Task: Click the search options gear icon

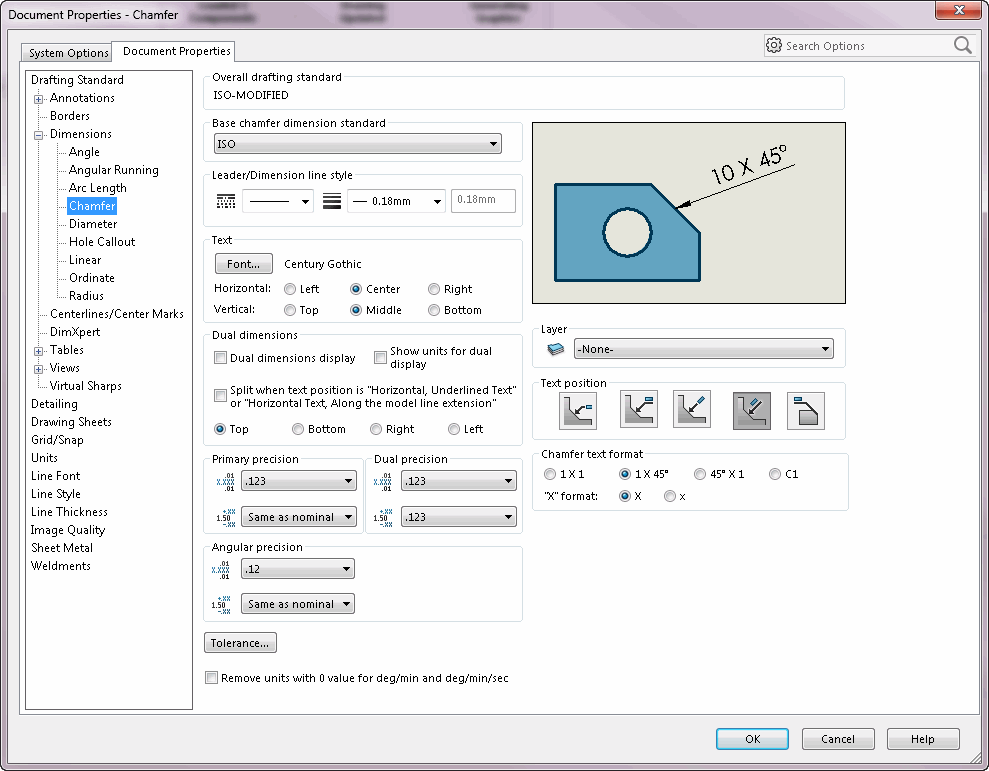Action: (773, 45)
